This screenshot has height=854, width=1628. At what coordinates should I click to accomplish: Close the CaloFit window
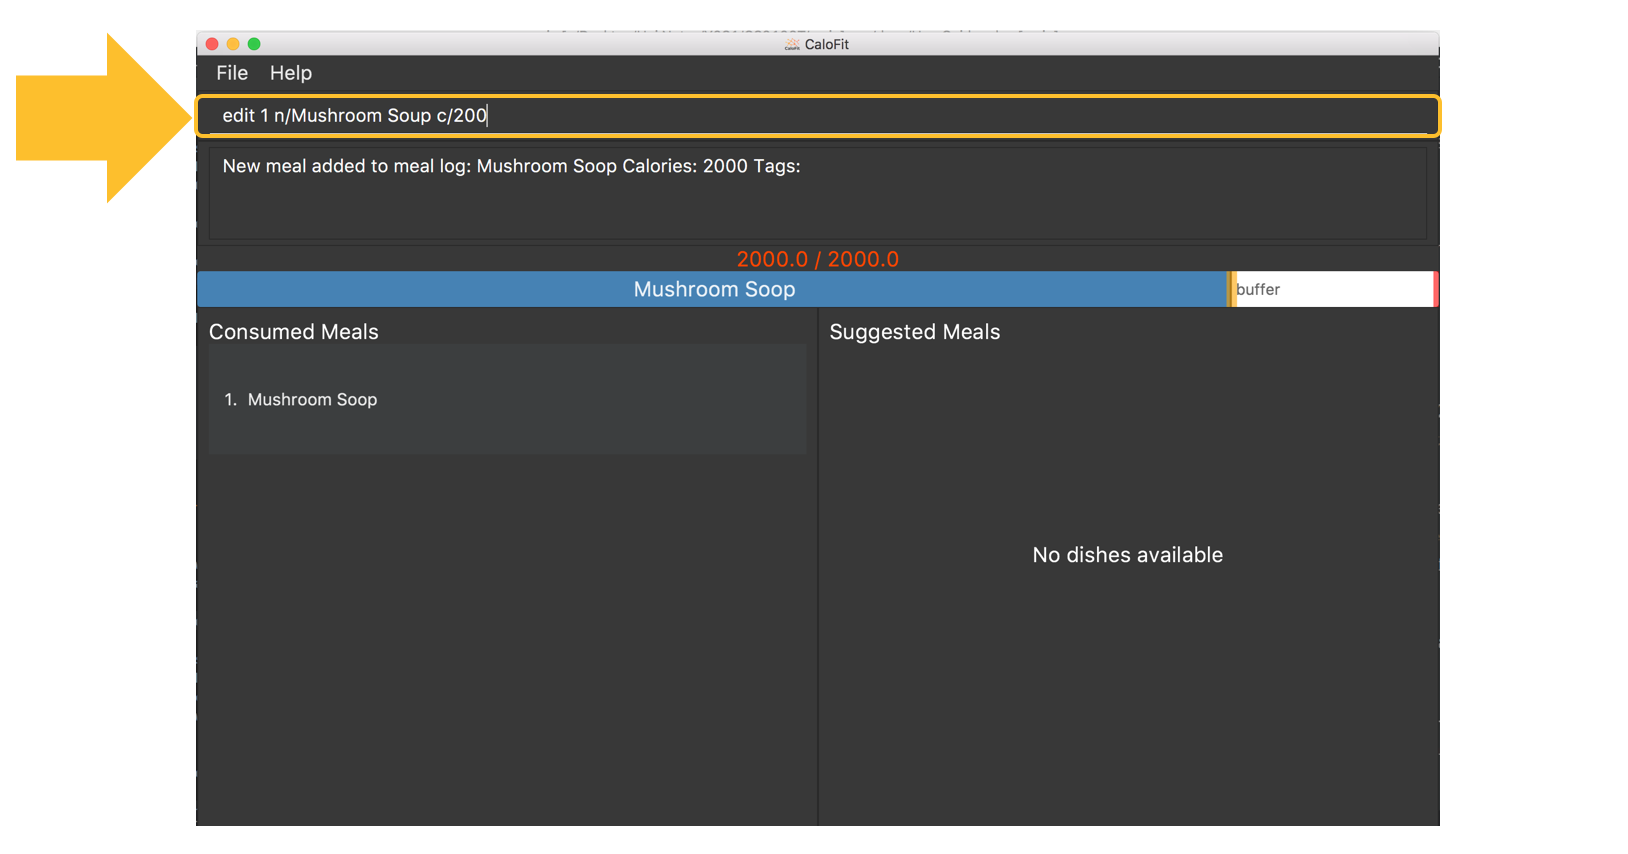212,44
